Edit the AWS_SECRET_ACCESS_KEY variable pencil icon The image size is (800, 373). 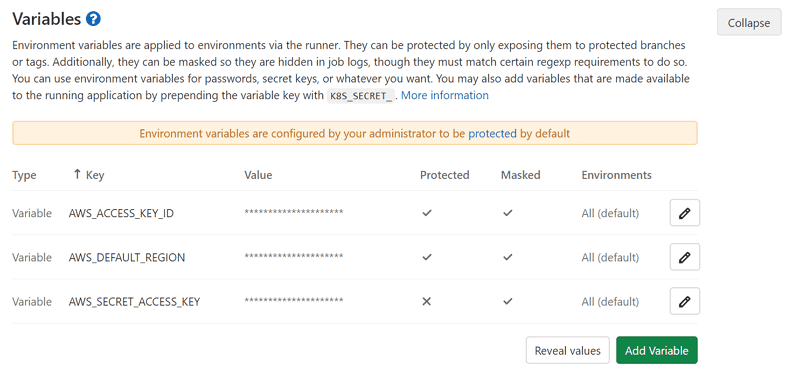click(684, 301)
